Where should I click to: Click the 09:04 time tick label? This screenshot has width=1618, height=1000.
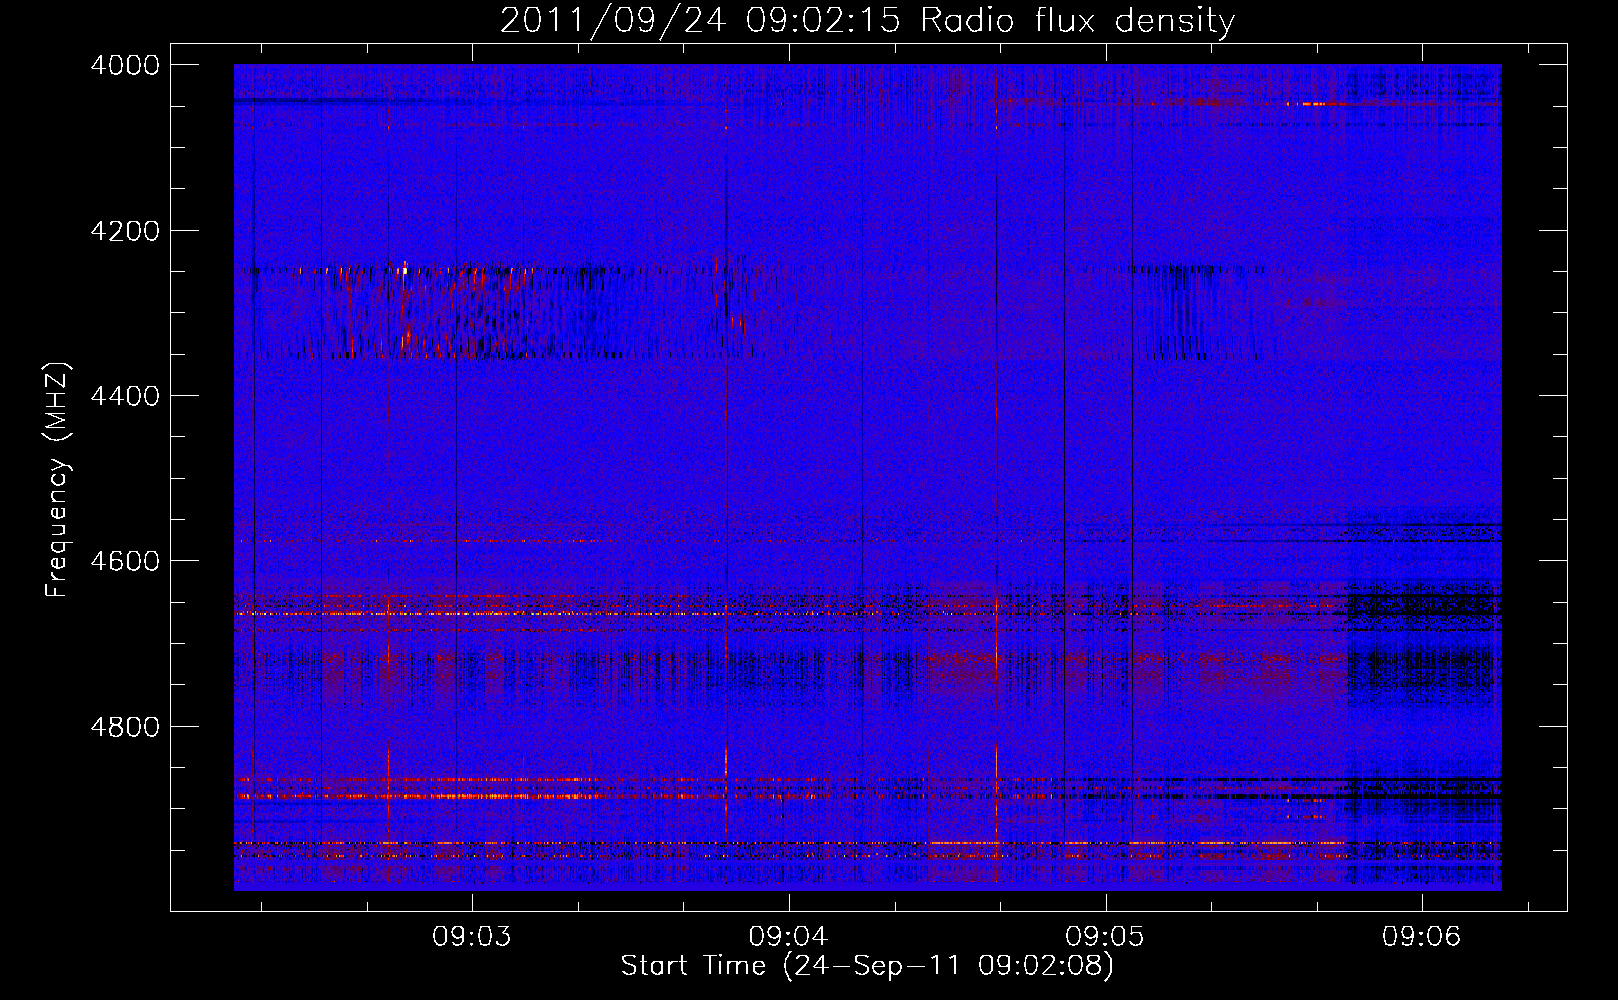click(x=789, y=937)
